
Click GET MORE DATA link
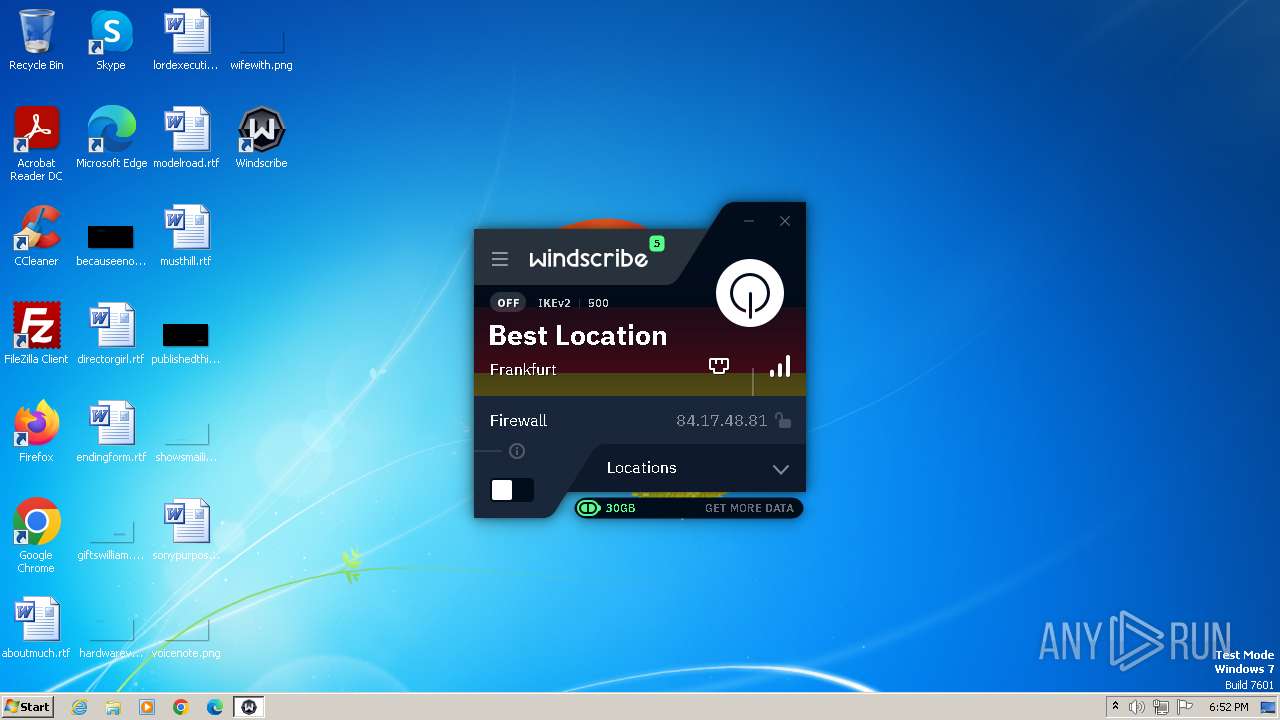749,508
